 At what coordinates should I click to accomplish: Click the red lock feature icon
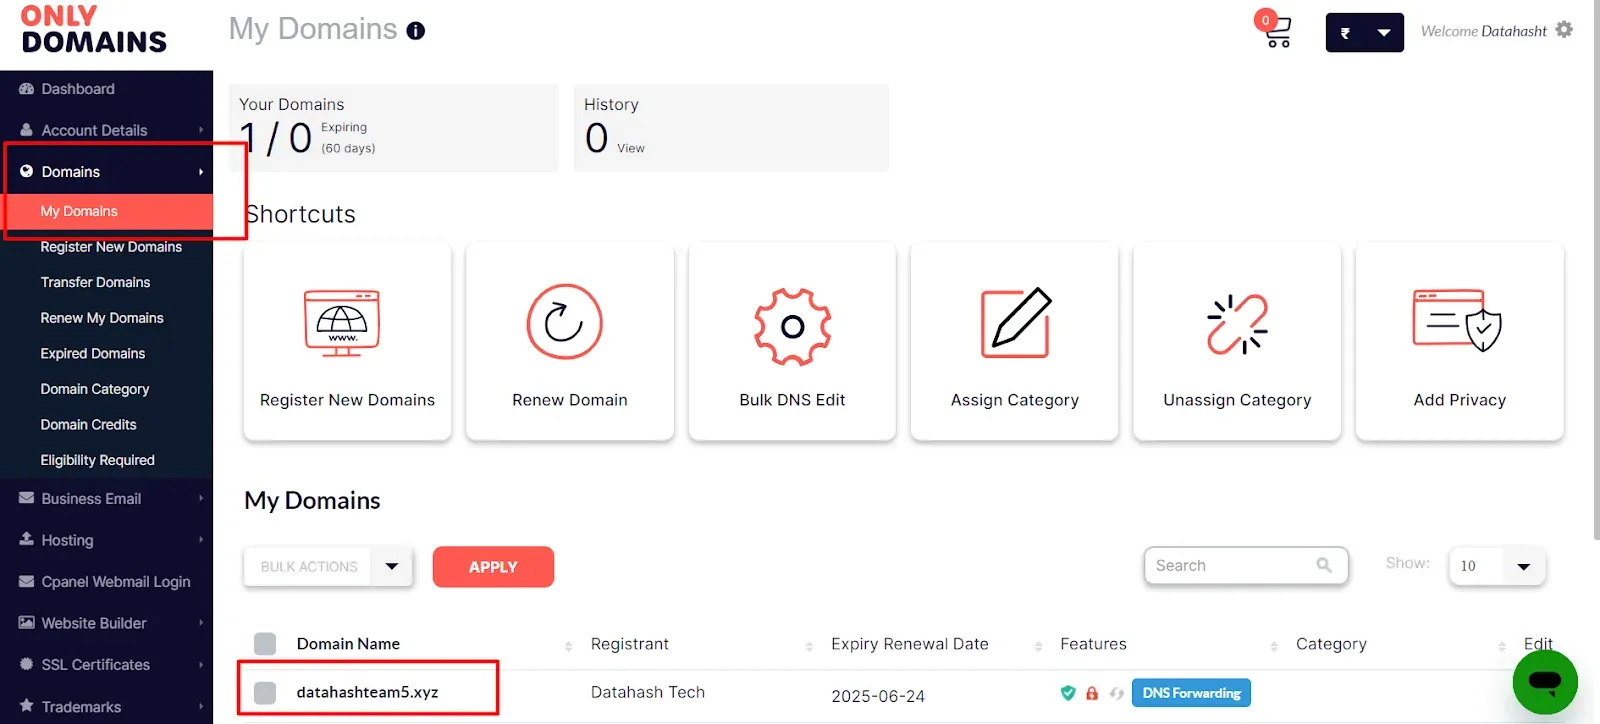pos(1092,693)
